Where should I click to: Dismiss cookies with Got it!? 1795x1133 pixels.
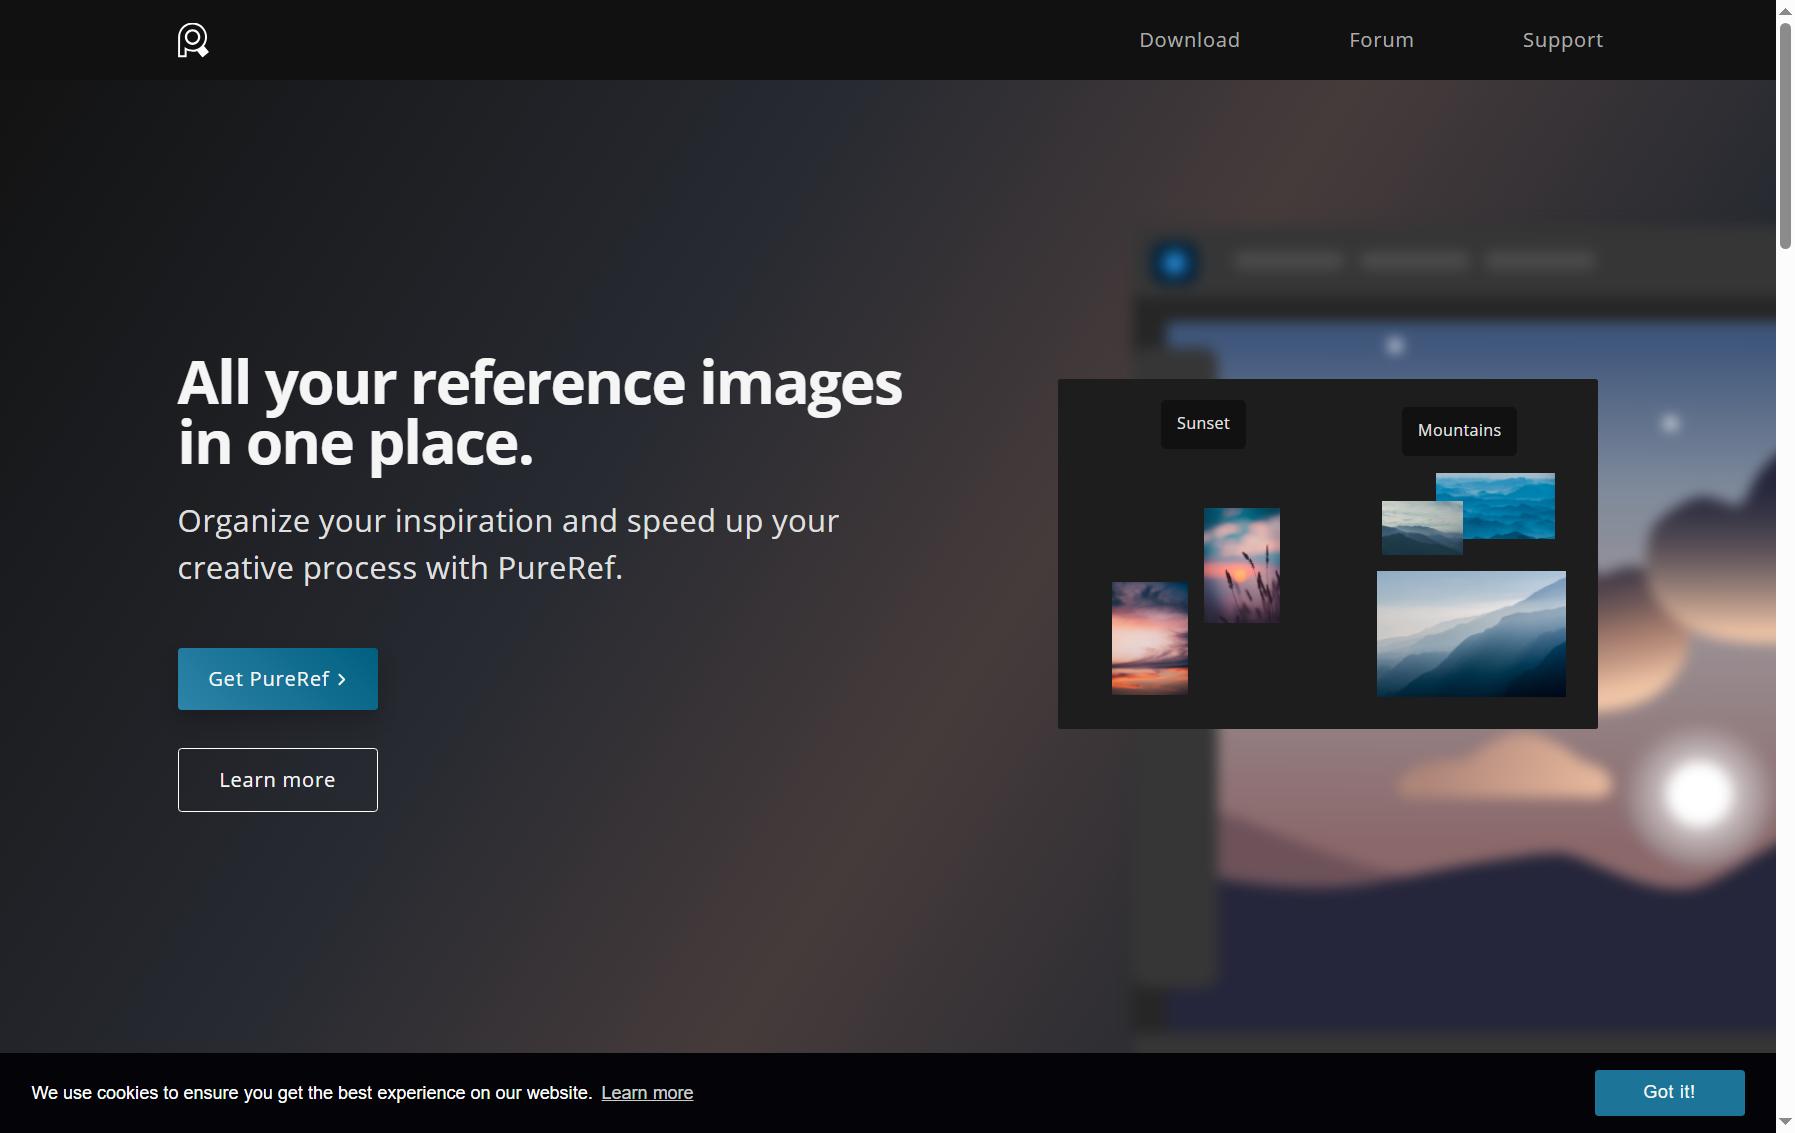pos(1669,1092)
